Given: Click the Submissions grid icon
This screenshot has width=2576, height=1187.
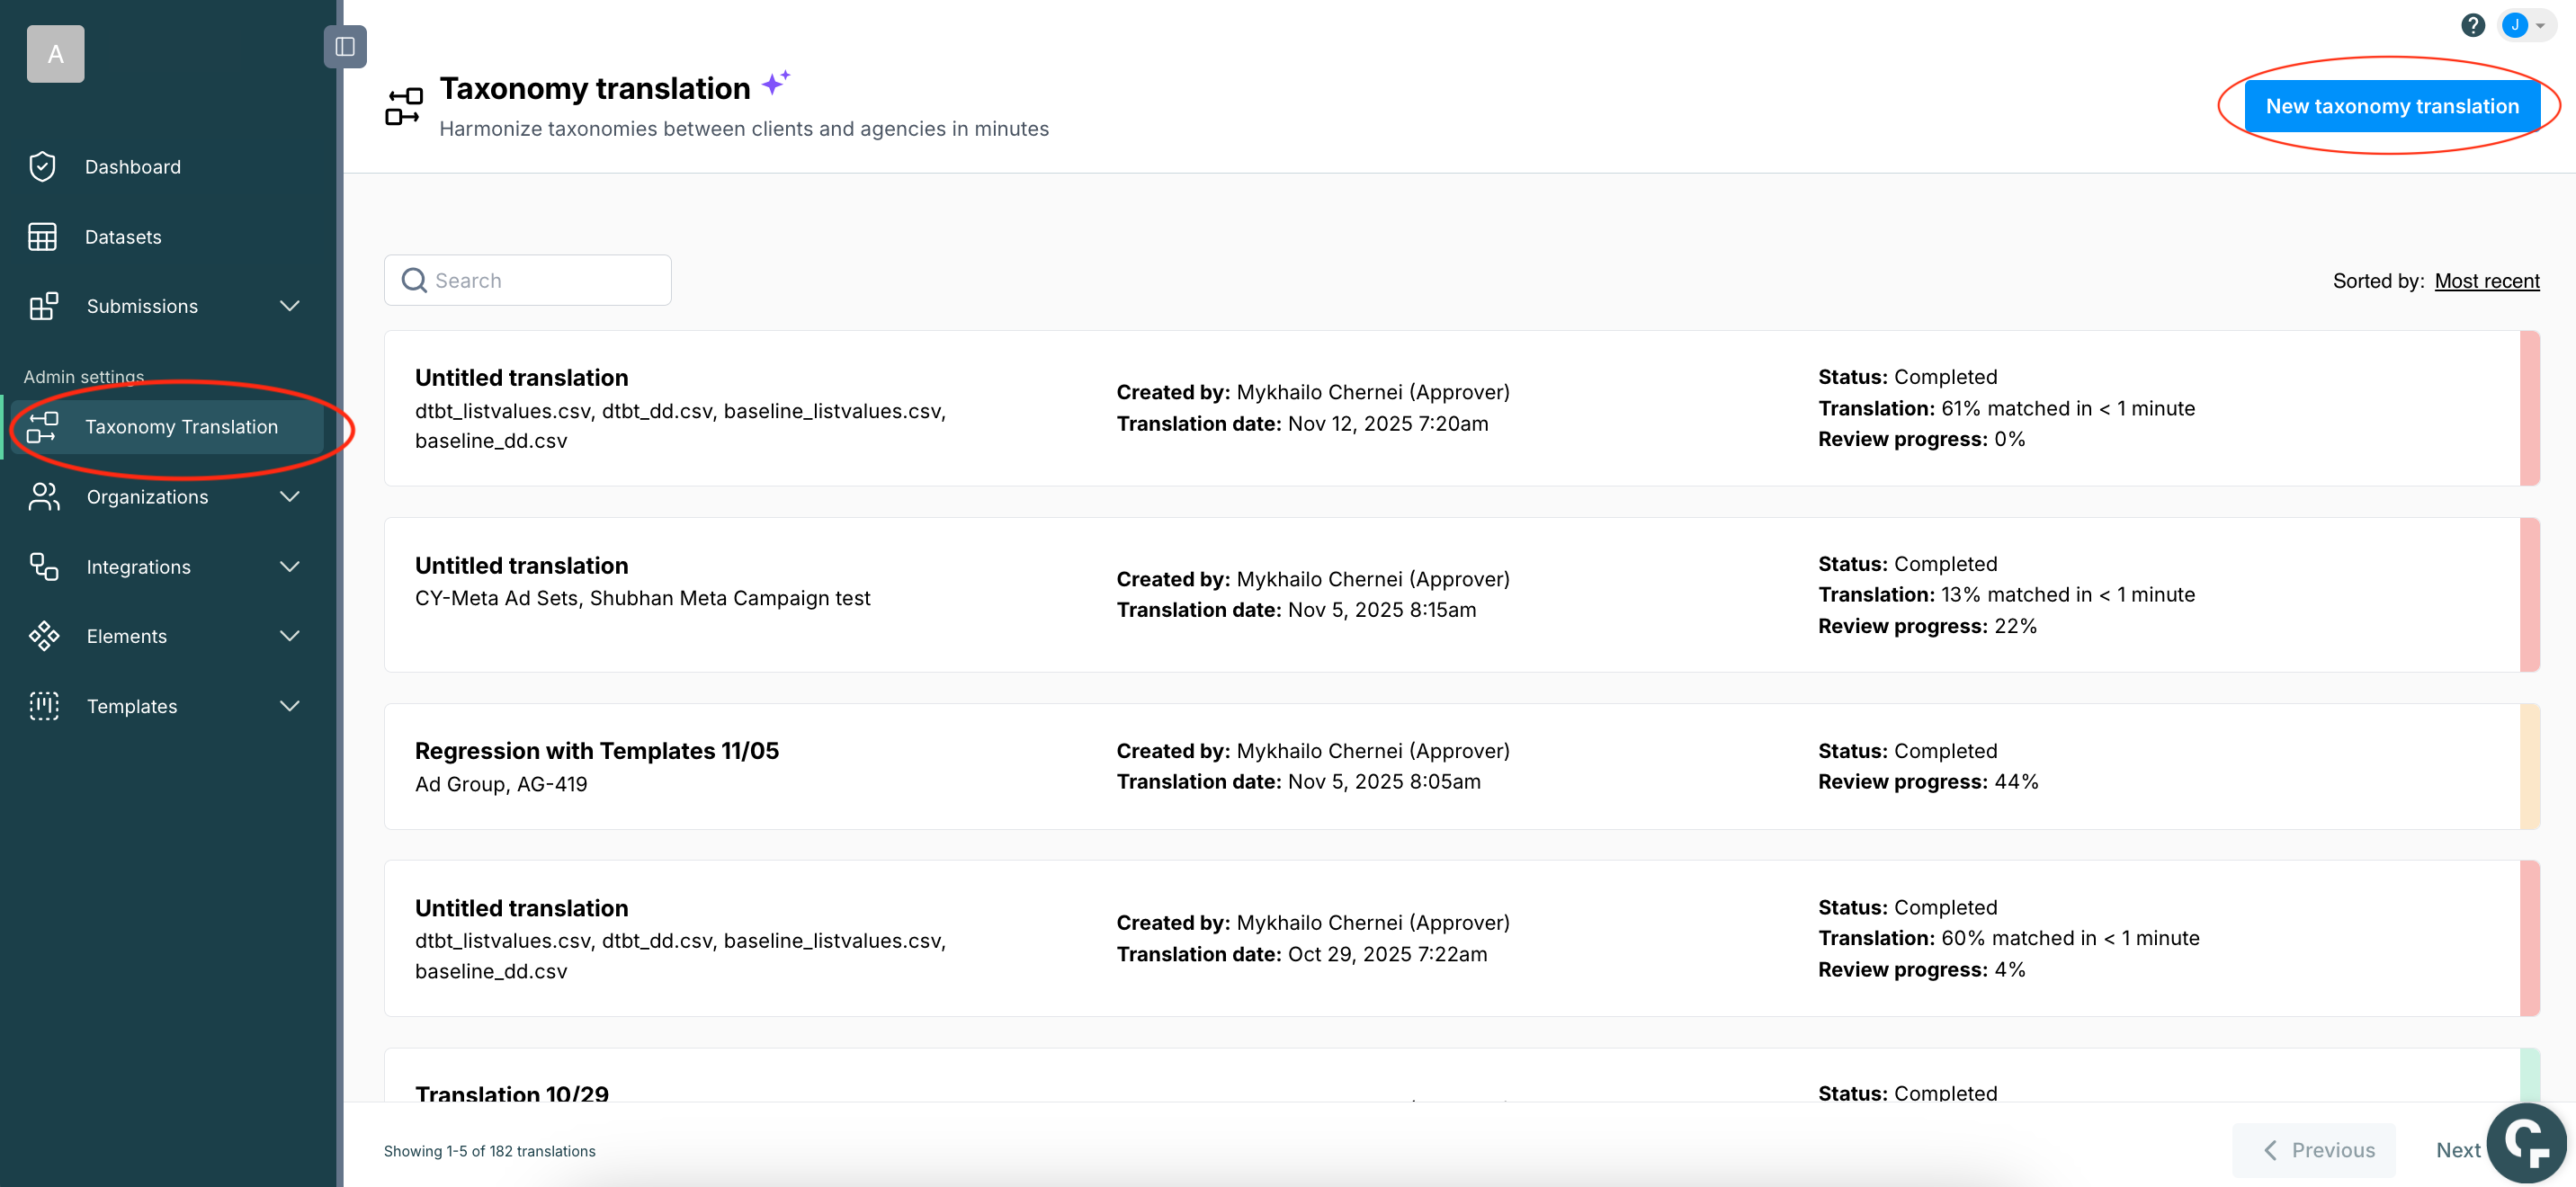Looking at the screenshot, I should pos(43,306).
